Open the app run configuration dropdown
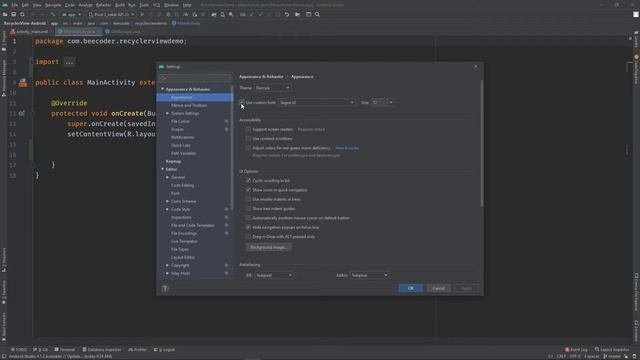The image size is (640, 360). tap(71, 14)
